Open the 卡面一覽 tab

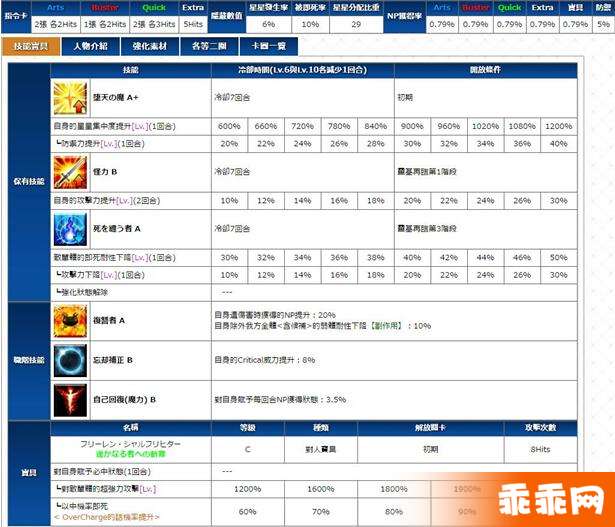(268, 46)
